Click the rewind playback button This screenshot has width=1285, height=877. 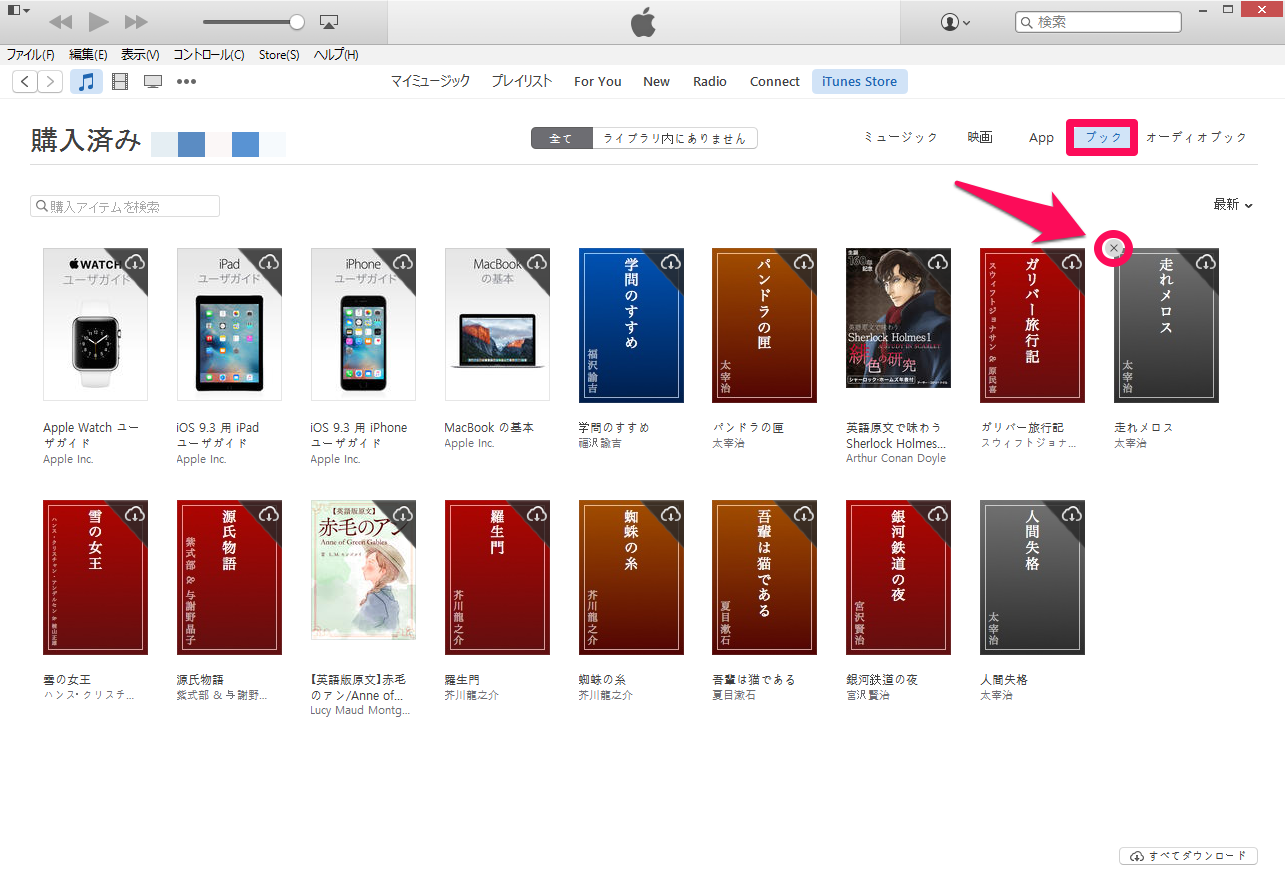pyautogui.click(x=60, y=22)
